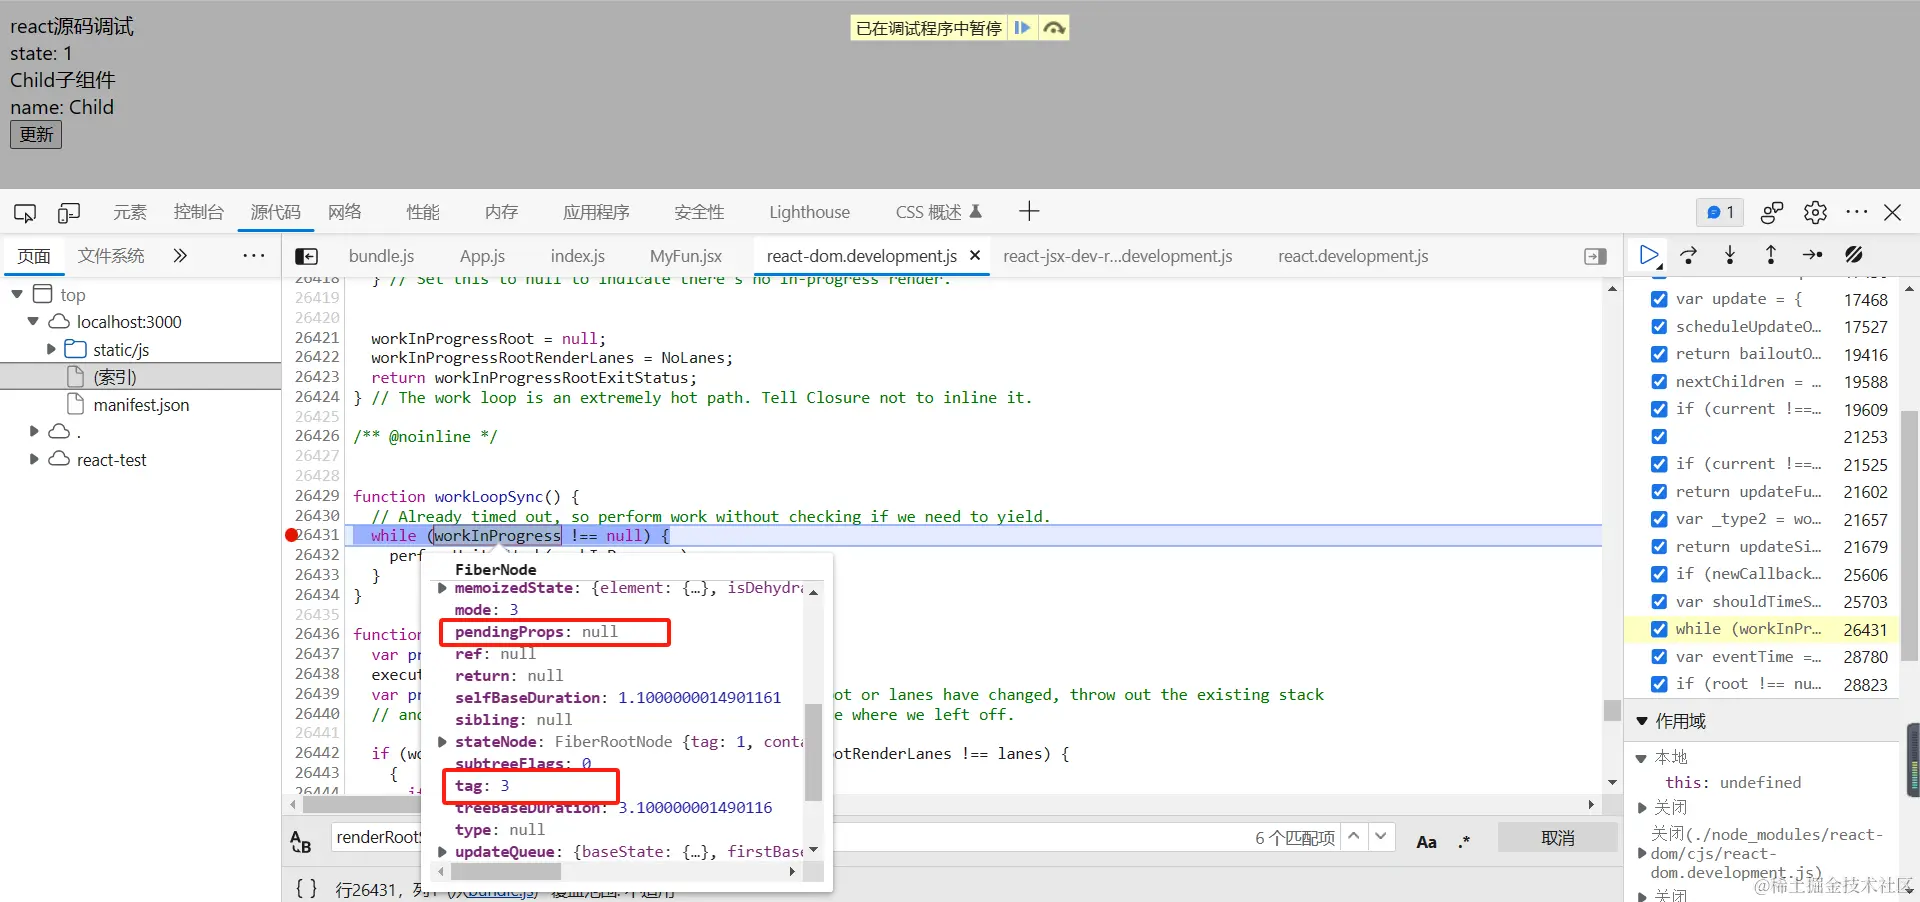1920x902 pixels.
Task: Activate the inspect element picker icon
Action: (25, 212)
